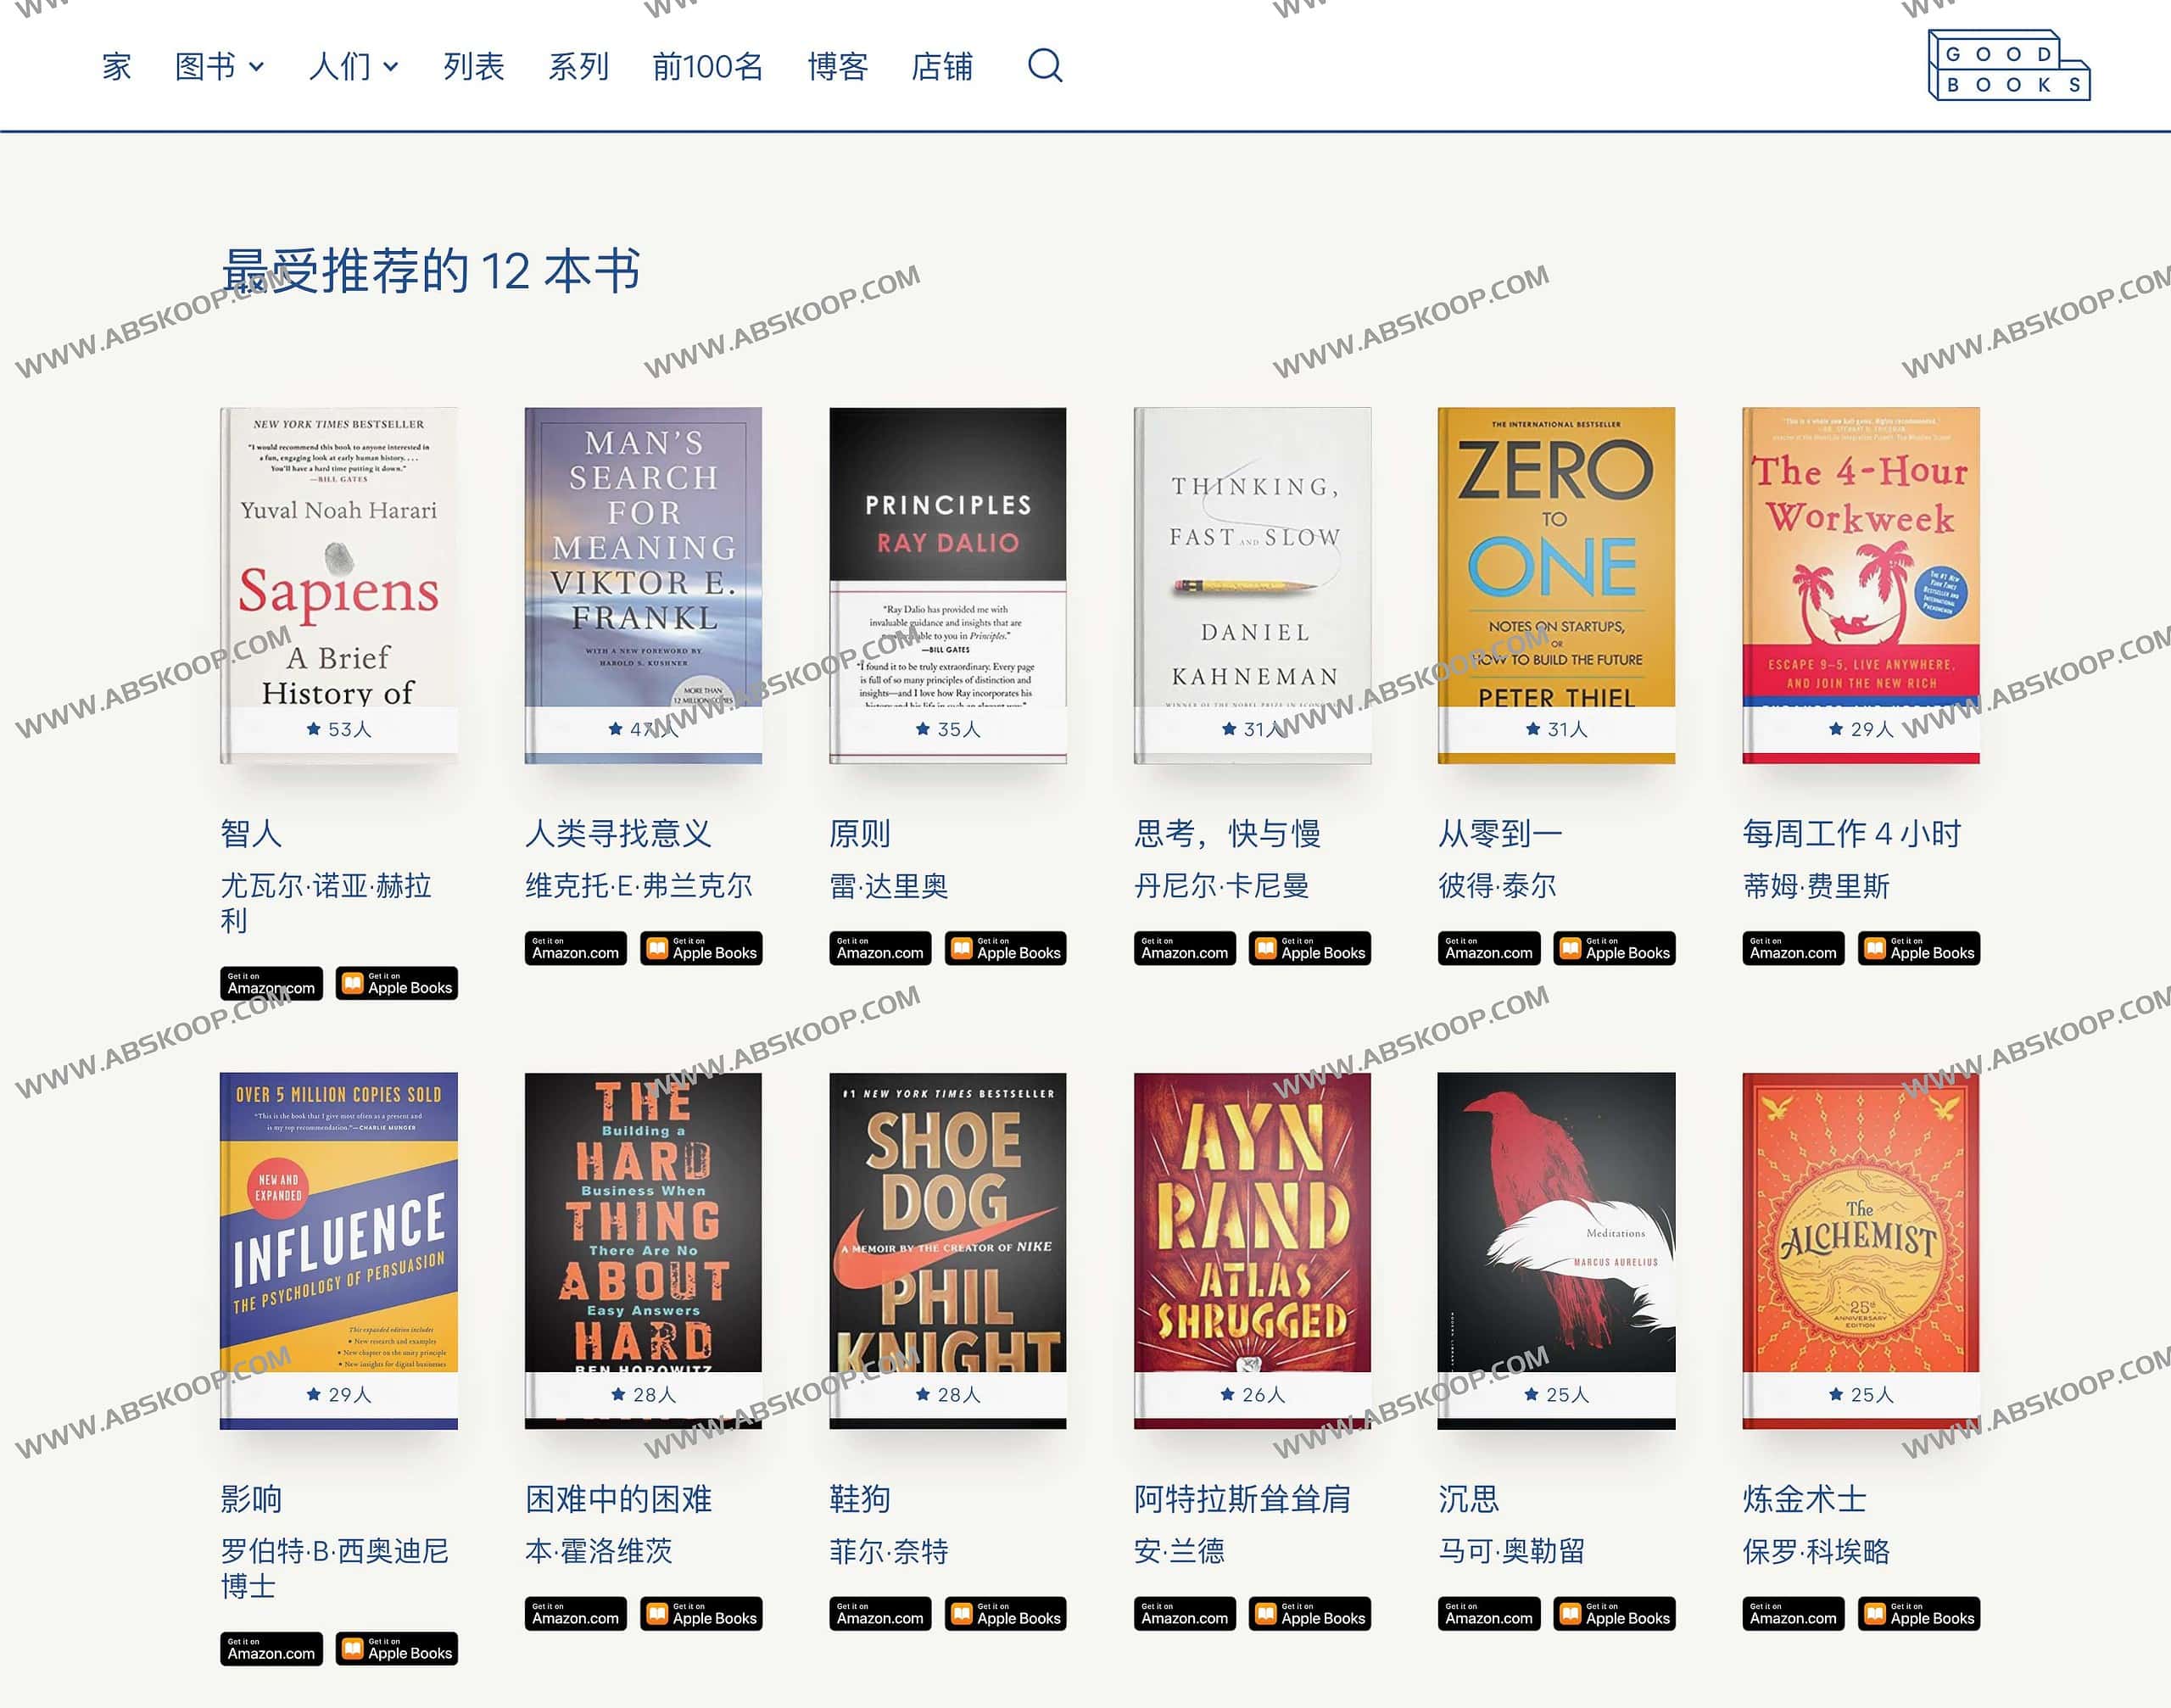Click the Good Books logo
Screen dimensions: 2171x1708
point(2008,66)
